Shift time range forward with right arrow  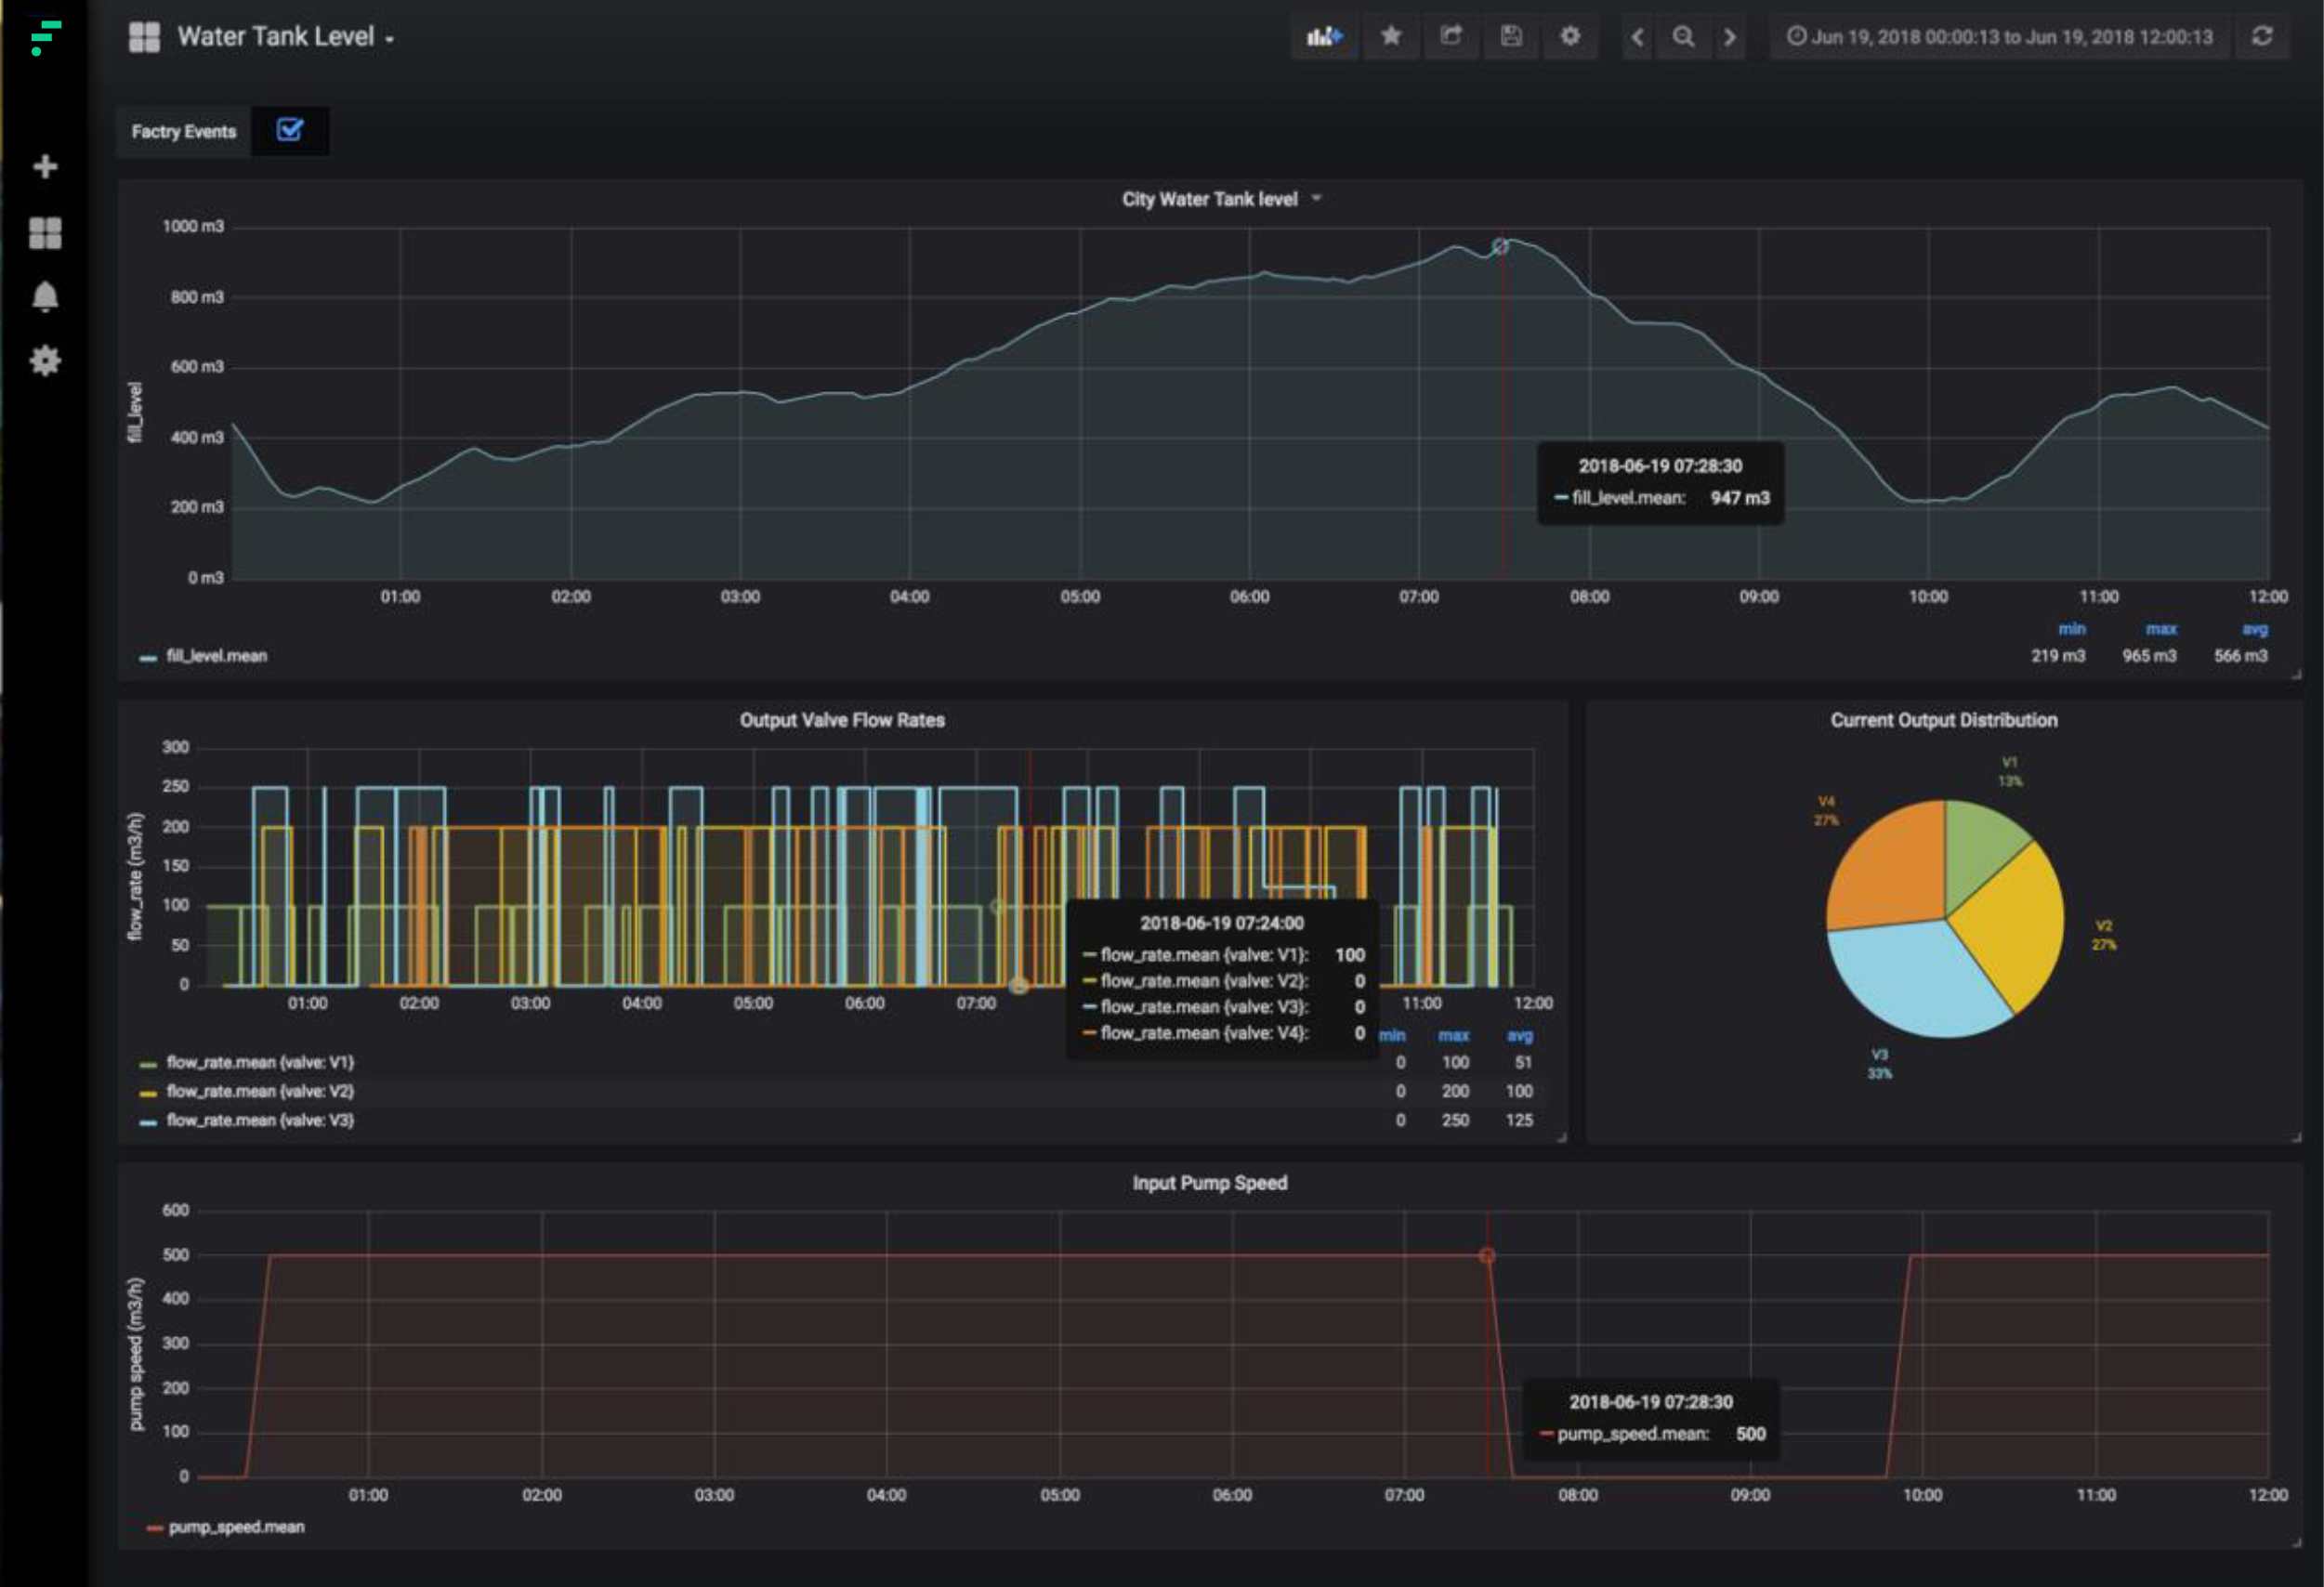click(1729, 37)
